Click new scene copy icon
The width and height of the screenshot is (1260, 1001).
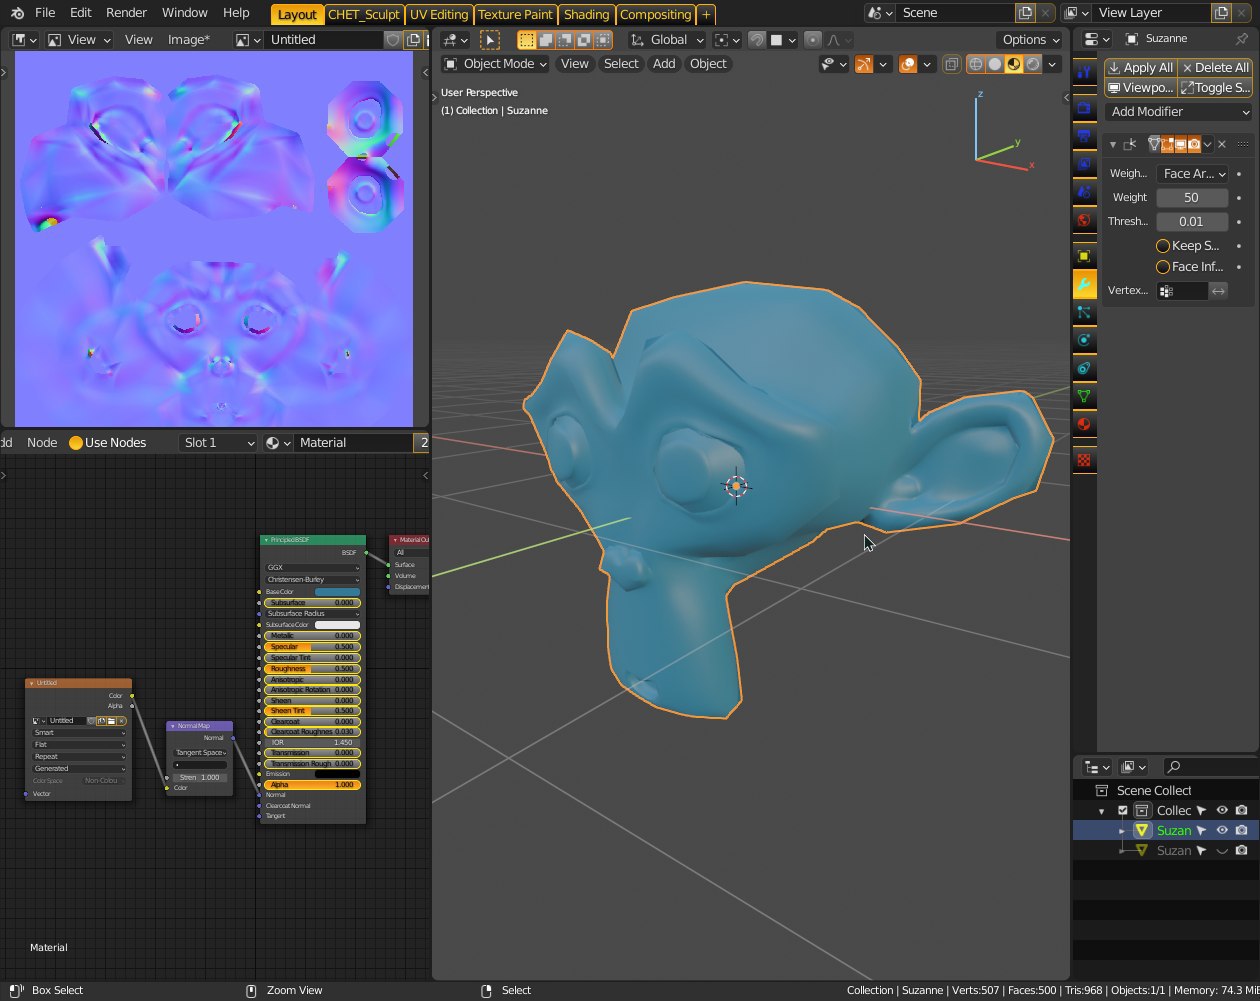pyautogui.click(x=1025, y=13)
